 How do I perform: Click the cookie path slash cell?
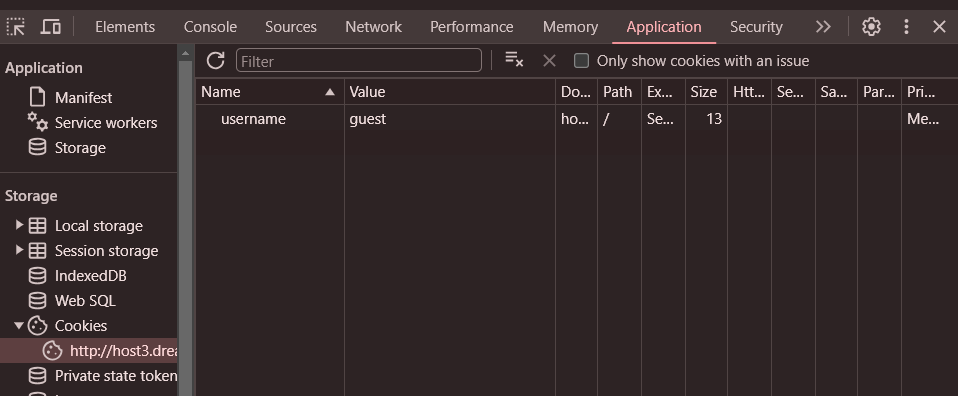point(620,119)
